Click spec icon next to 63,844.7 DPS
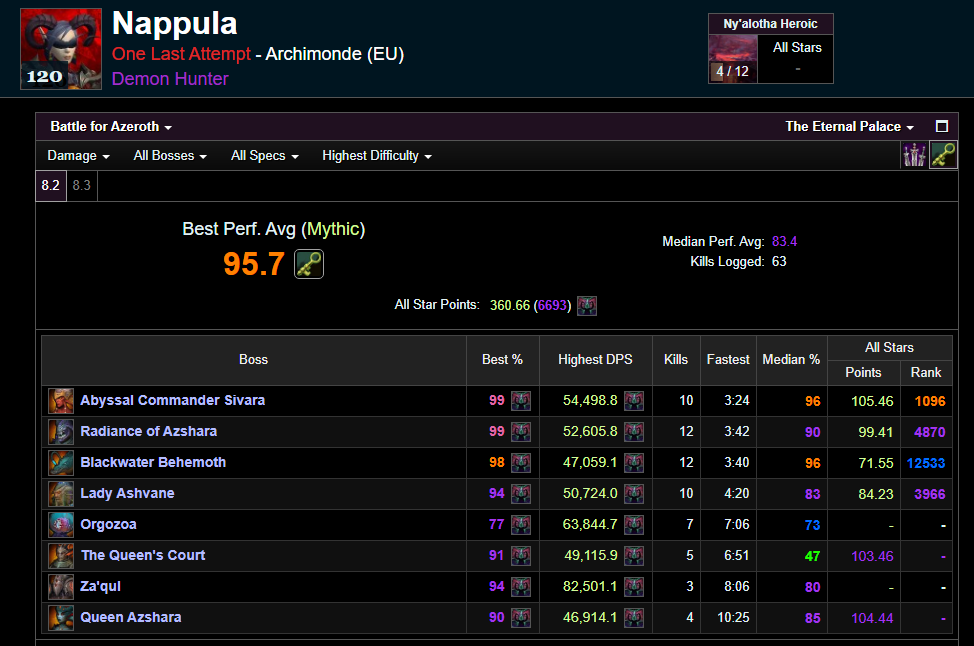This screenshot has width=974, height=646. tap(634, 525)
